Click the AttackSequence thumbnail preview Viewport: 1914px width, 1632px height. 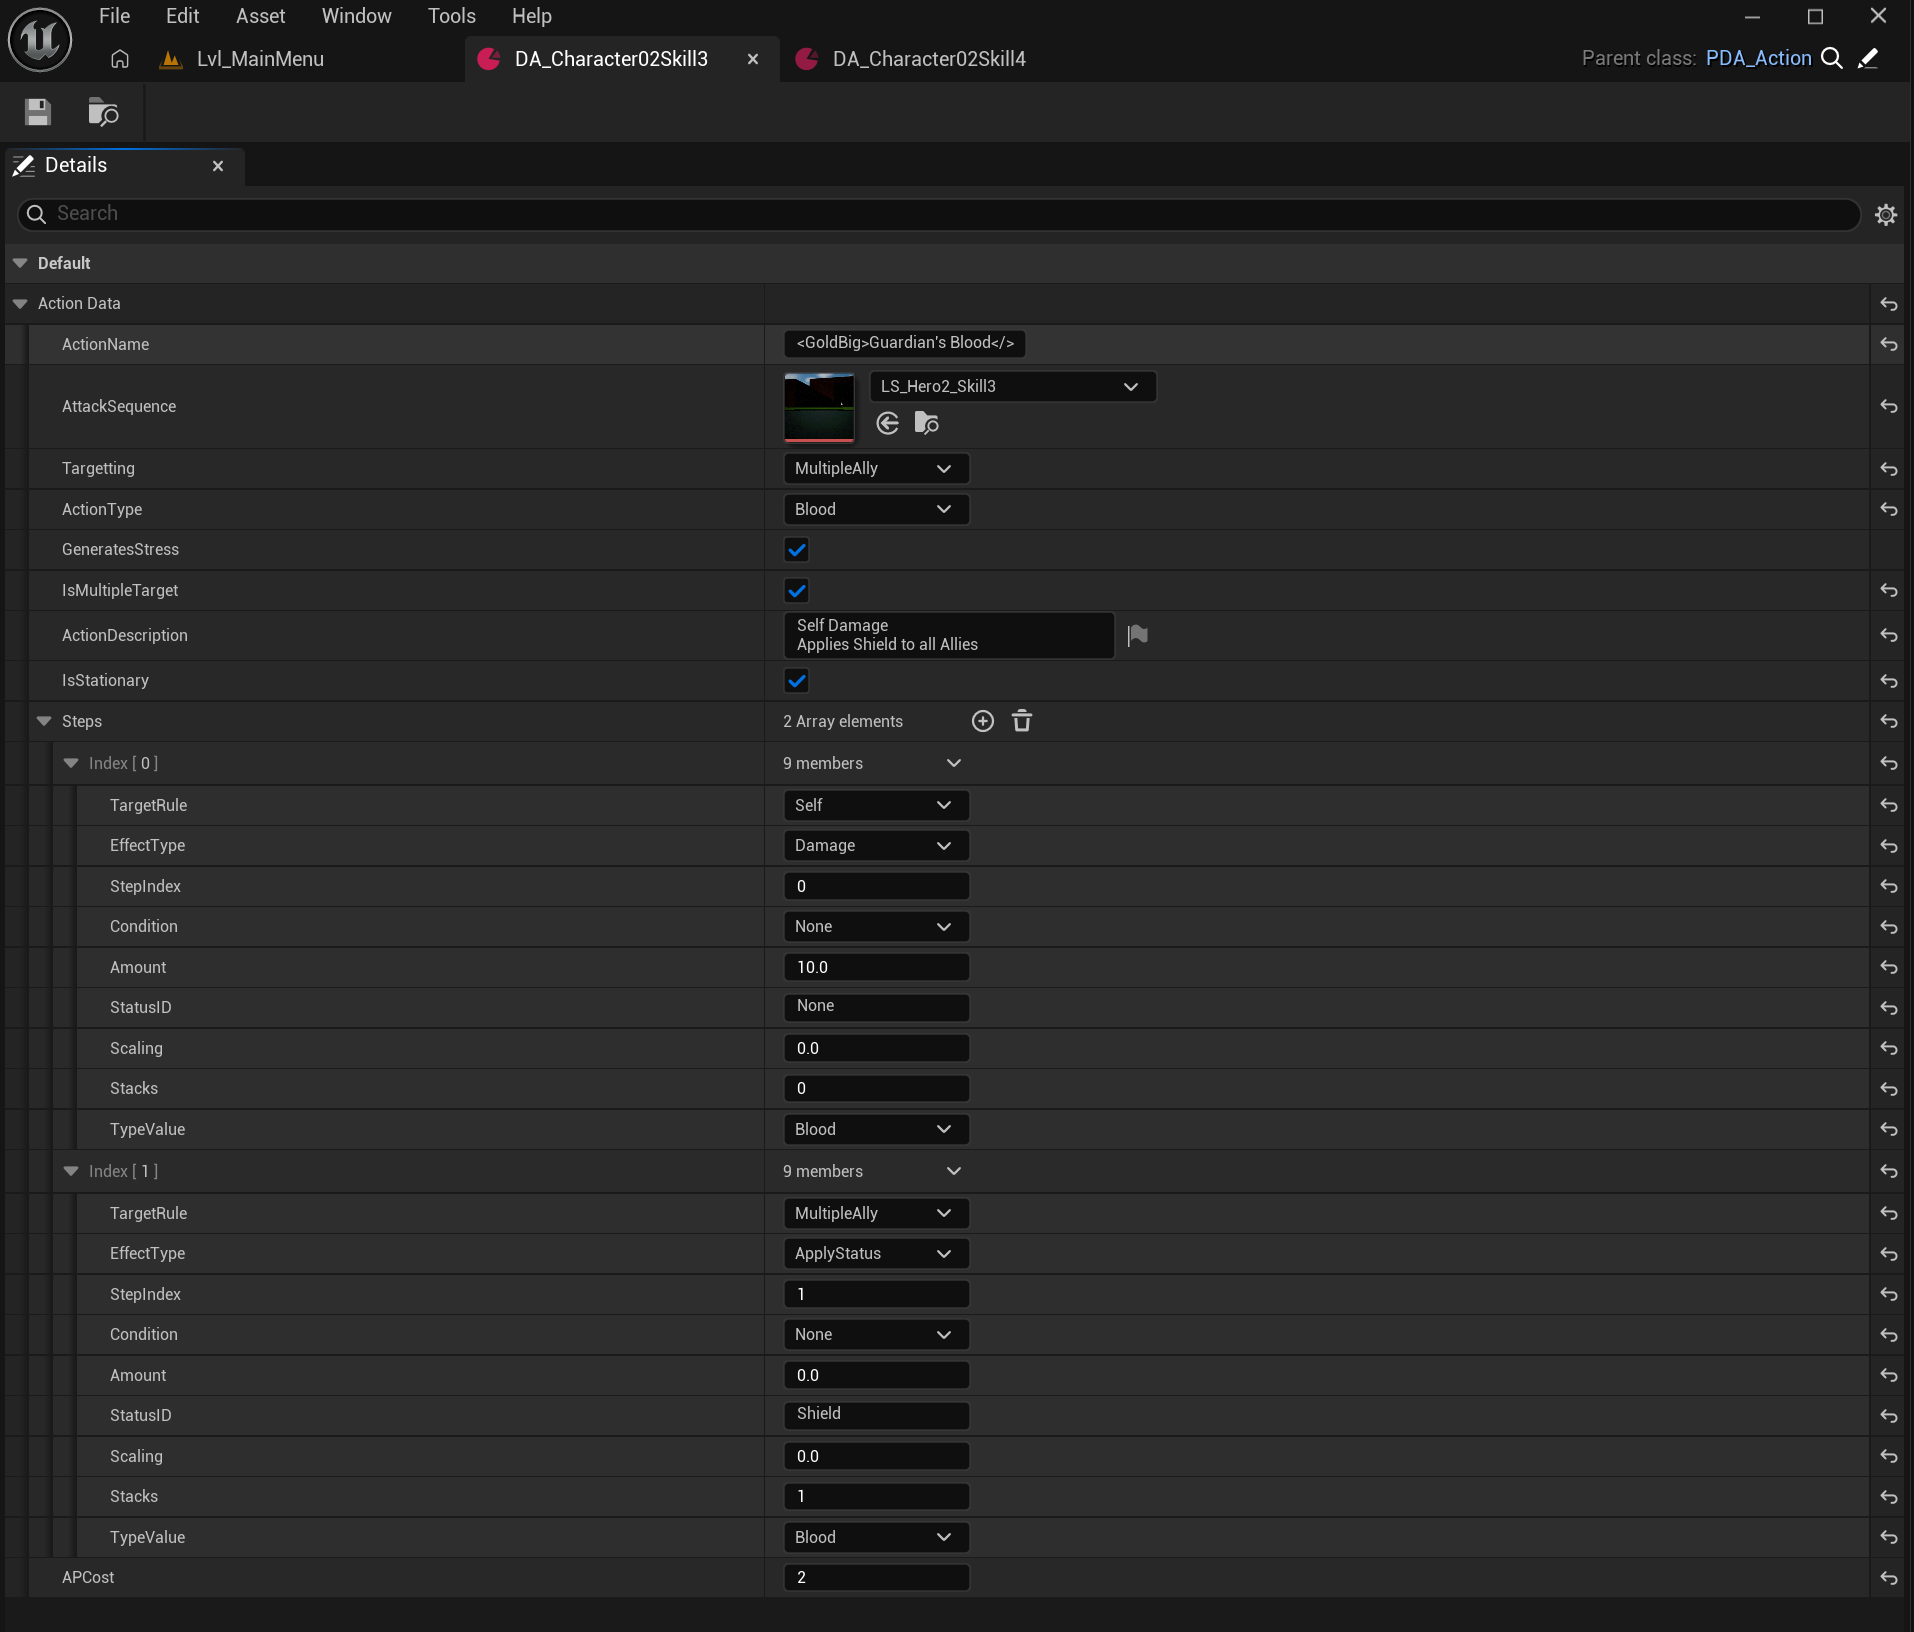tap(819, 407)
